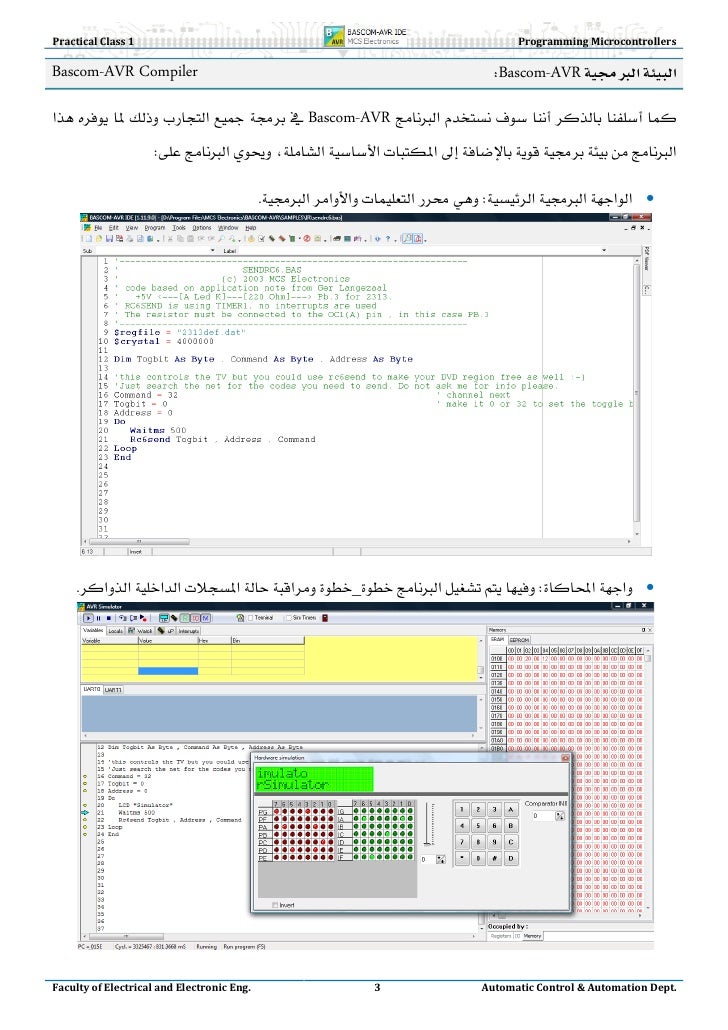
Task: Click green R registers icon in simulator
Action: pos(185,618)
